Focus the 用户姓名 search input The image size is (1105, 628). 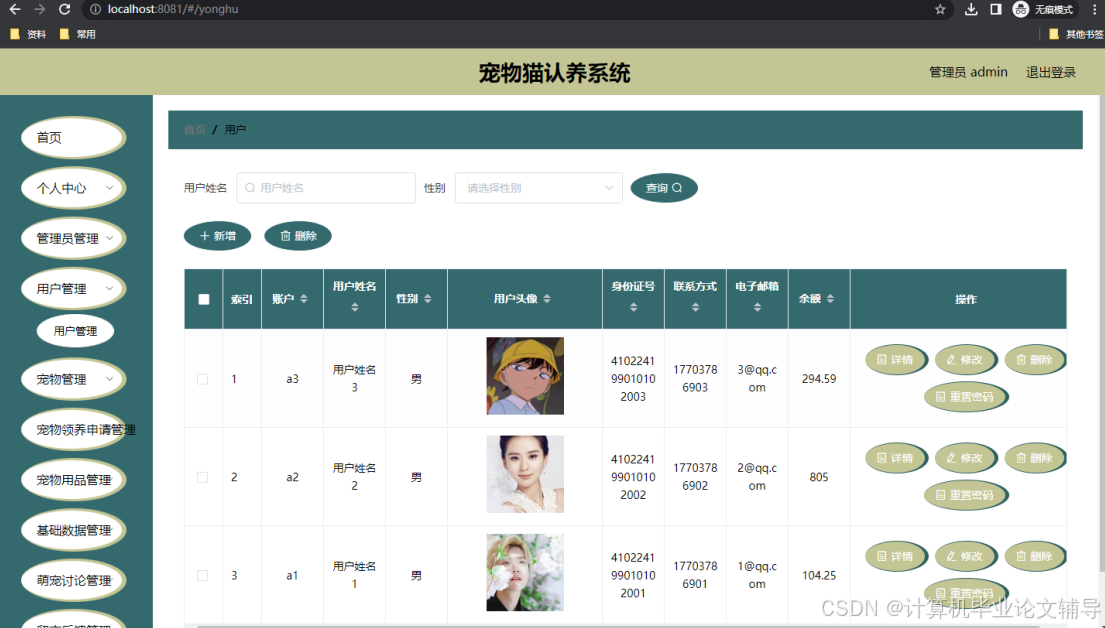[x=326, y=188]
